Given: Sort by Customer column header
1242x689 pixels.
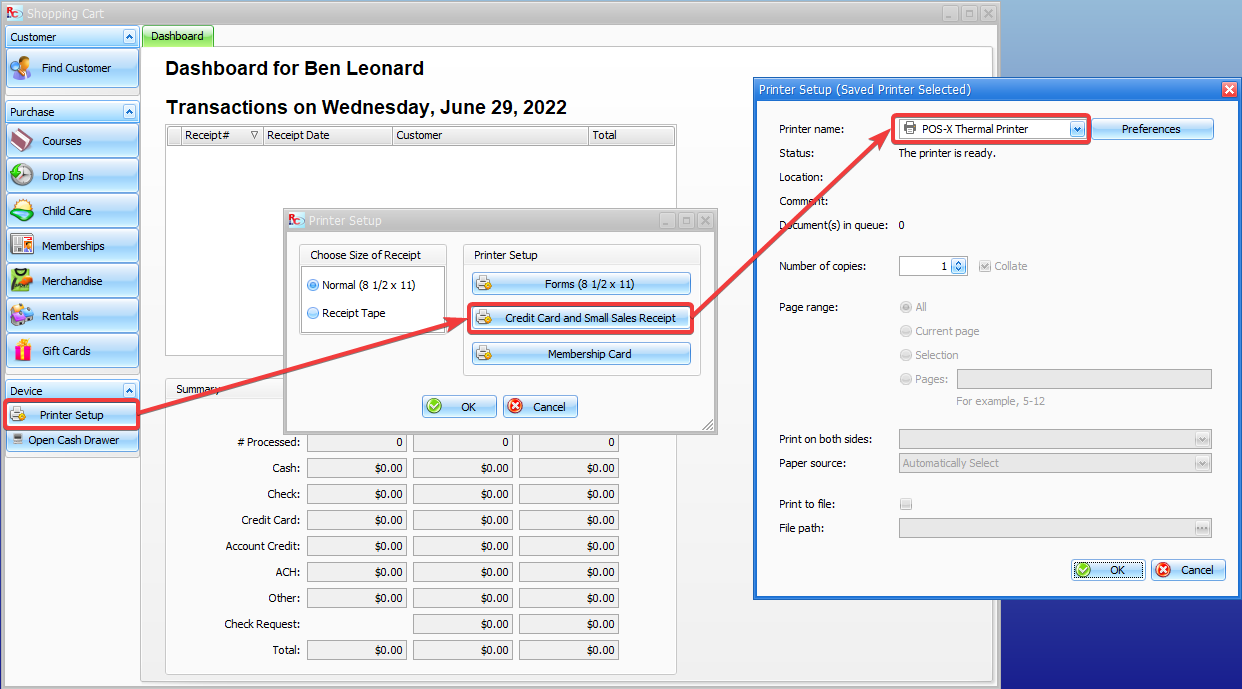Looking at the screenshot, I should (490, 135).
